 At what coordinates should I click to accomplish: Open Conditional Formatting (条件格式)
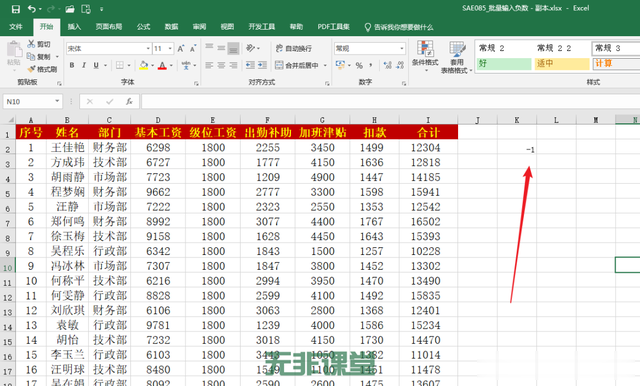pos(425,56)
